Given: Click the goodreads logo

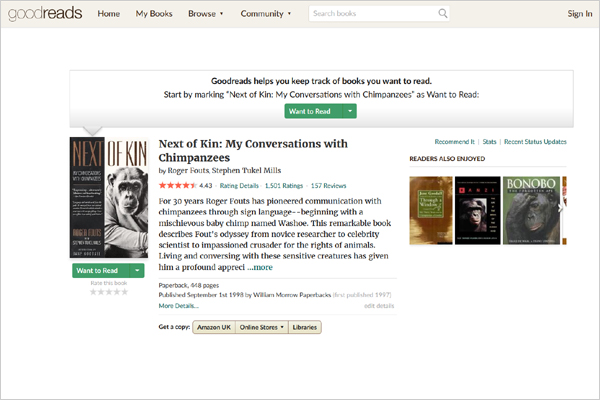Looking at the screenshot, I should 45,13.
